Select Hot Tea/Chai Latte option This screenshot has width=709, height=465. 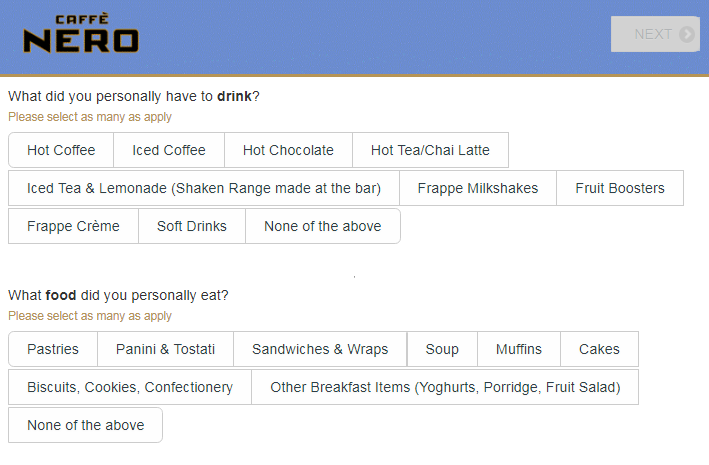pos(430,151)
